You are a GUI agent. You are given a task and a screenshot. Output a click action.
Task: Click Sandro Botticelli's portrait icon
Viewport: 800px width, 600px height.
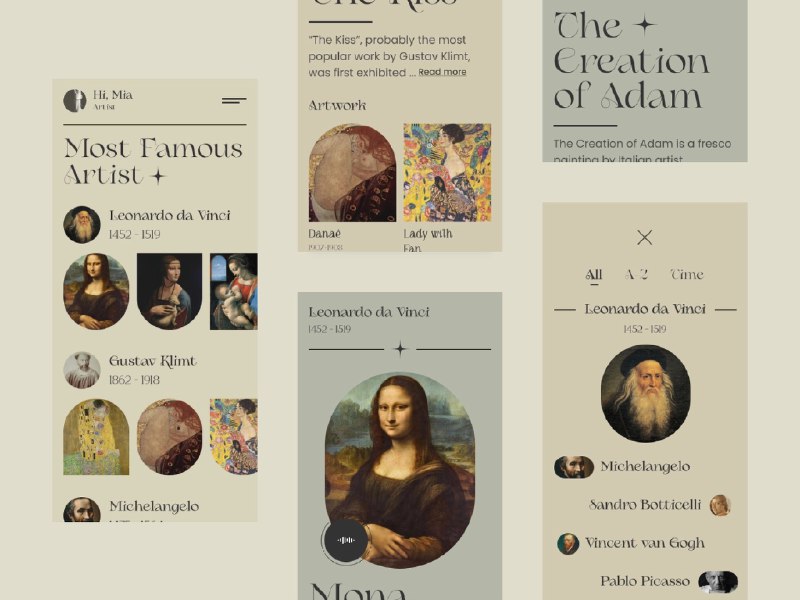click(x=720, y=505)
